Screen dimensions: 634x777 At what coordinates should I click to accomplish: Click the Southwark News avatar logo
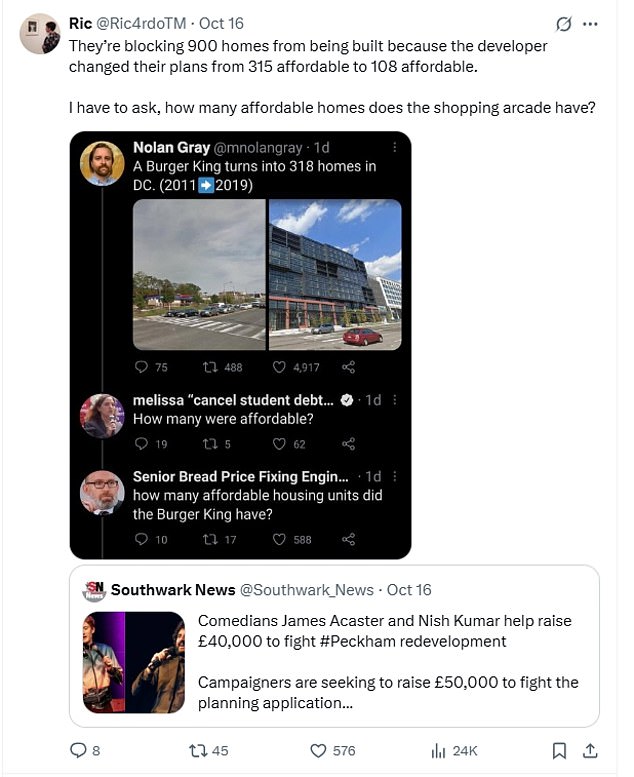(x=94, y=591)
